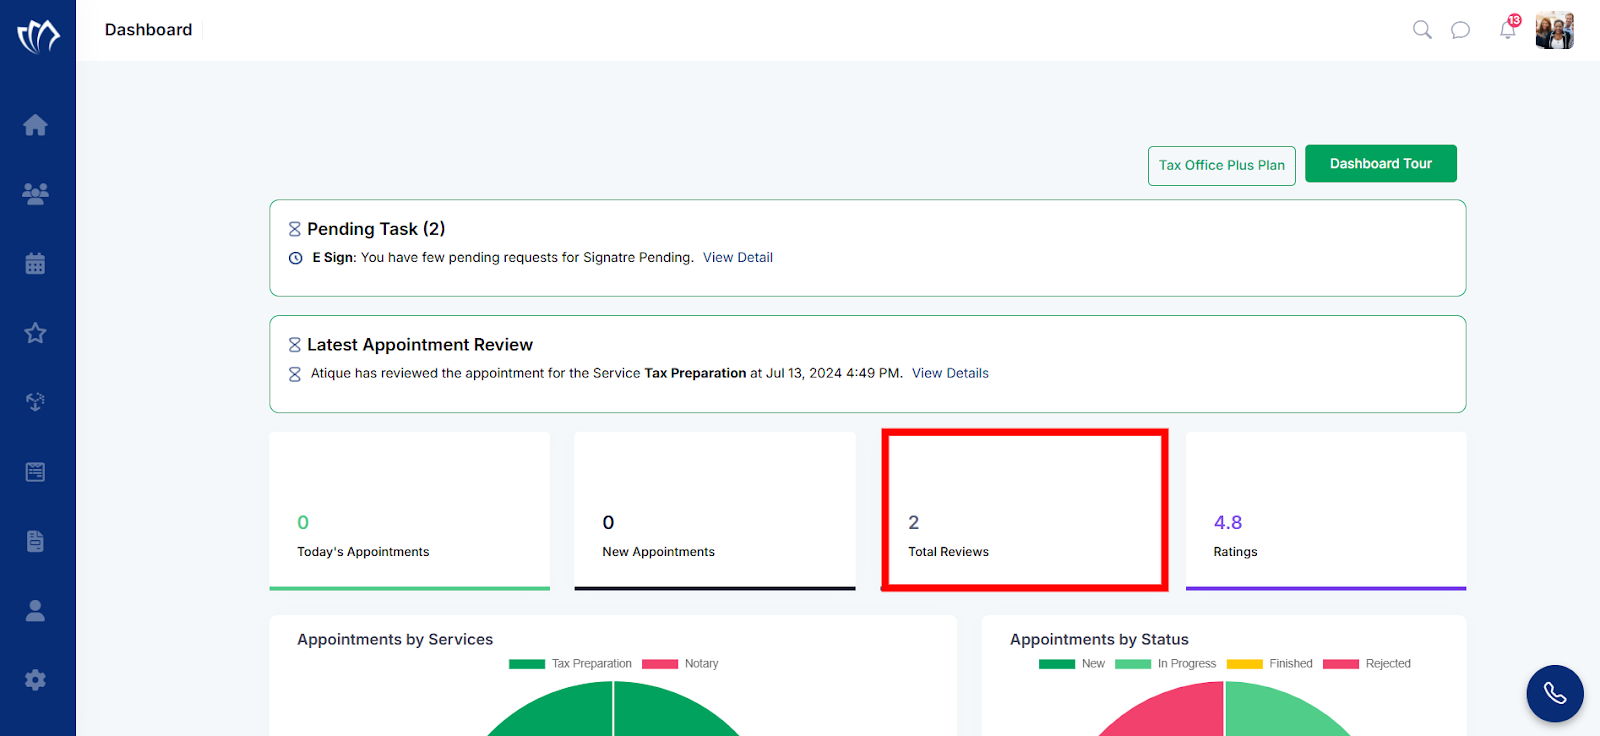Image resolution: width=1600 pixels, height=736 pixels.
Task: Click the Tax Office Plus Plan button
Action: click(1222, 165)
